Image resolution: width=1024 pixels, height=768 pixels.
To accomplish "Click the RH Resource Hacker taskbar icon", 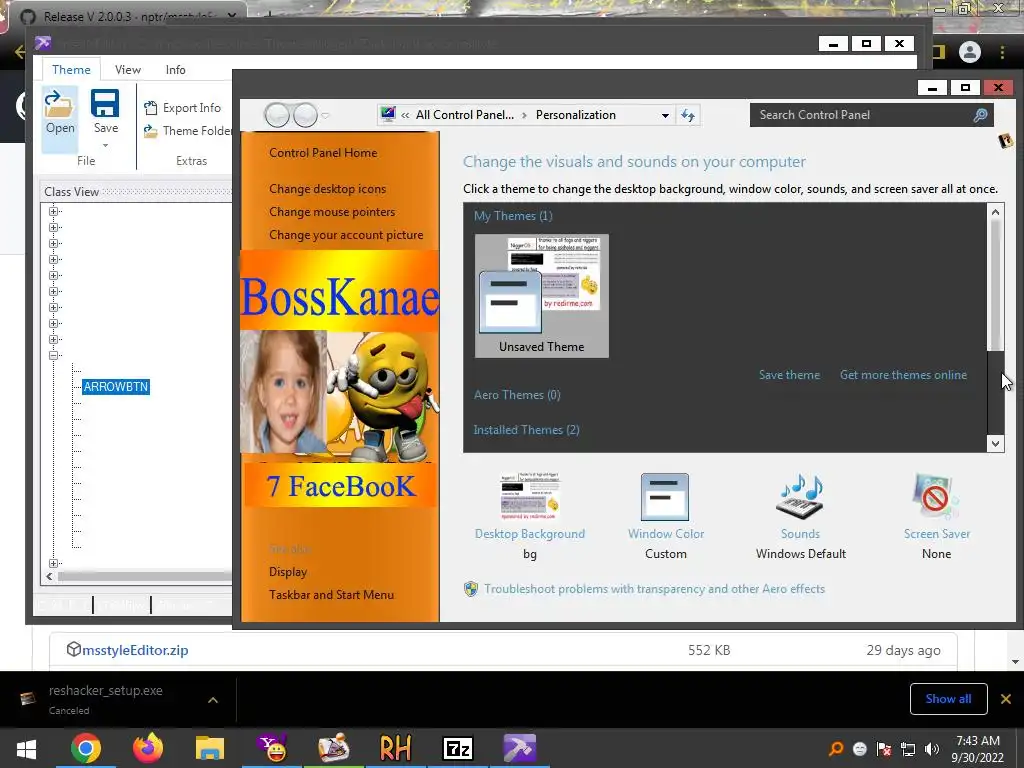I will pyautogui.click(x=395, y=748).
